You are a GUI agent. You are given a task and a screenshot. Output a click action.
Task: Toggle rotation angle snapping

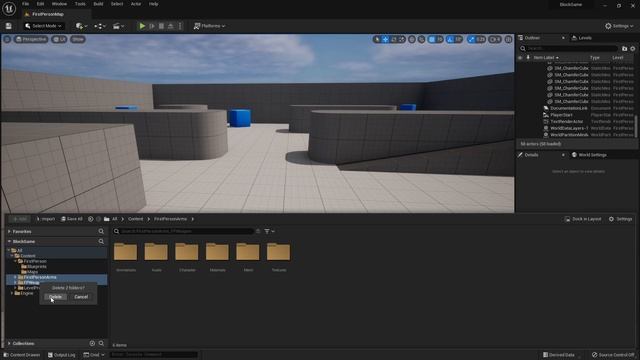click(x=450, y=39)
